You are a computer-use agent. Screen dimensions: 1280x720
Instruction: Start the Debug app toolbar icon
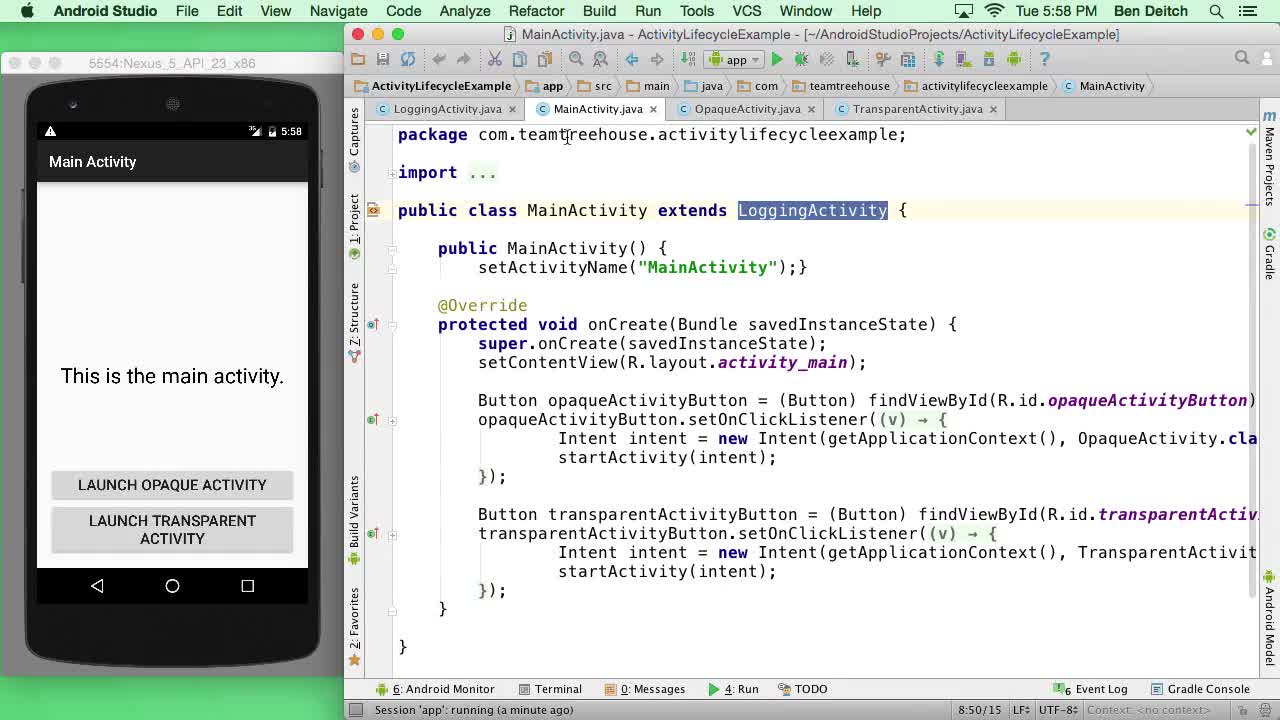801,60
